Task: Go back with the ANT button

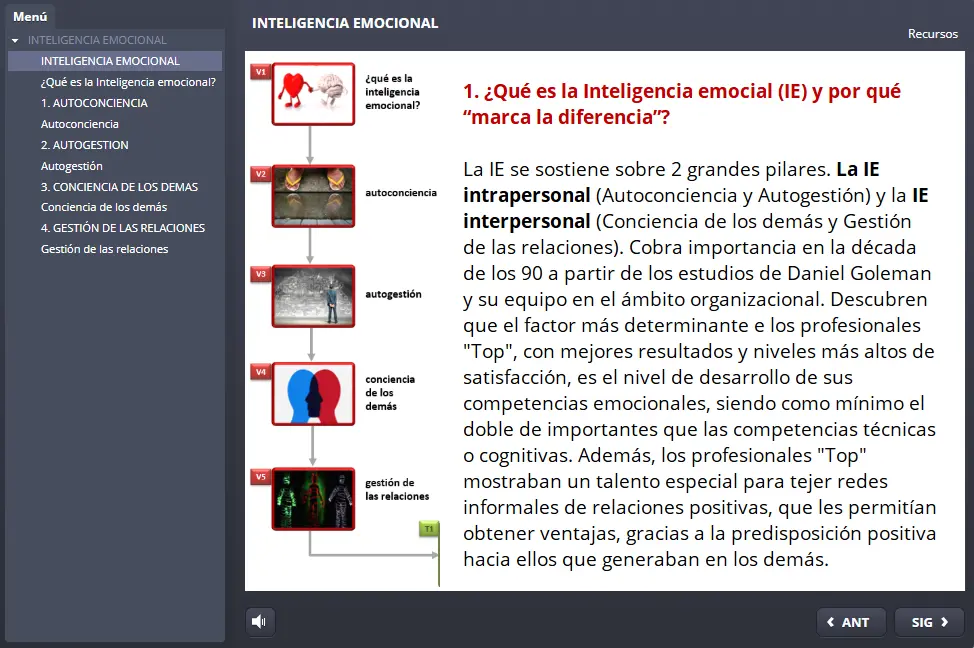Action: click(x=850, y=622)
